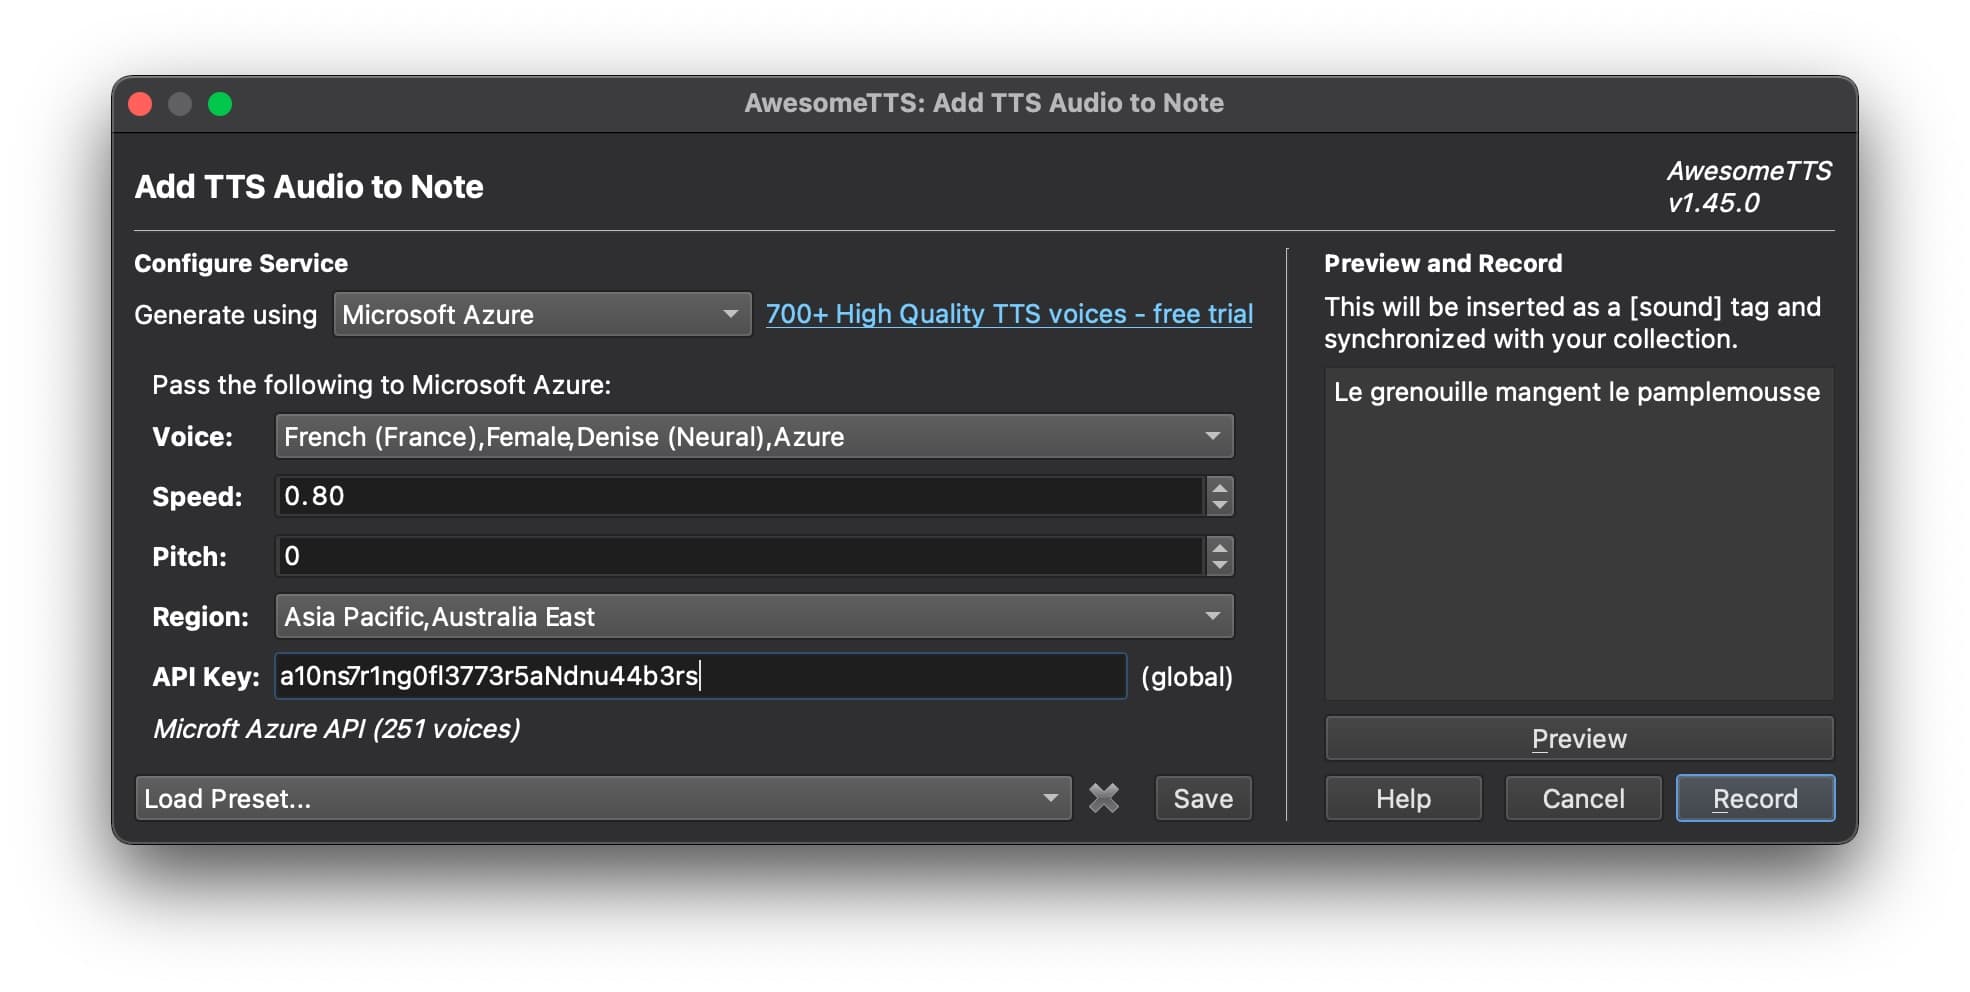The height and width of the screenshot is (992, 1970).
Task: Click the Save preset button
Action: (1203, 798)
